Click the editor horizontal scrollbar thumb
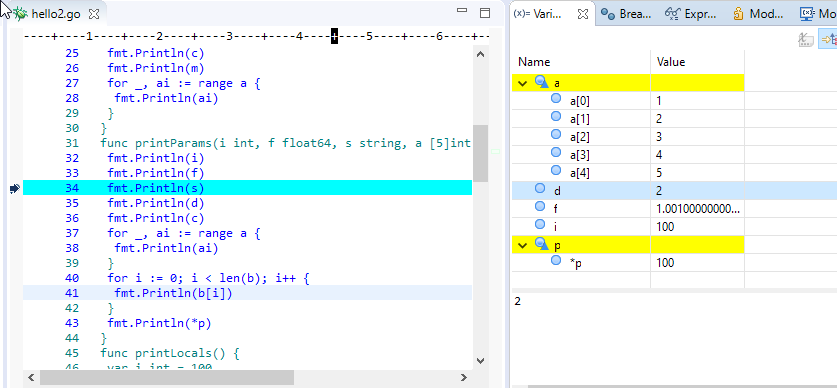Image resolution: width=837 pixels, height=388 pixels. click(x=167, y=377)
